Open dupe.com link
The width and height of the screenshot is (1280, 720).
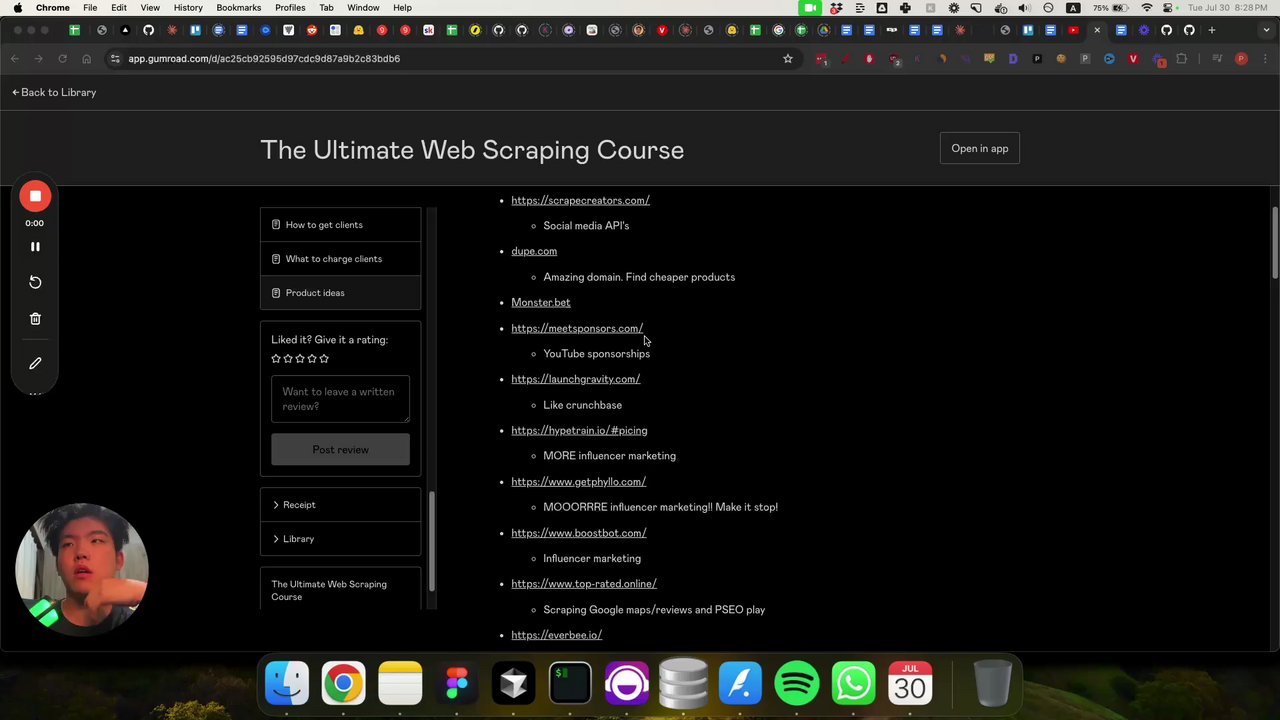(534, 251)
